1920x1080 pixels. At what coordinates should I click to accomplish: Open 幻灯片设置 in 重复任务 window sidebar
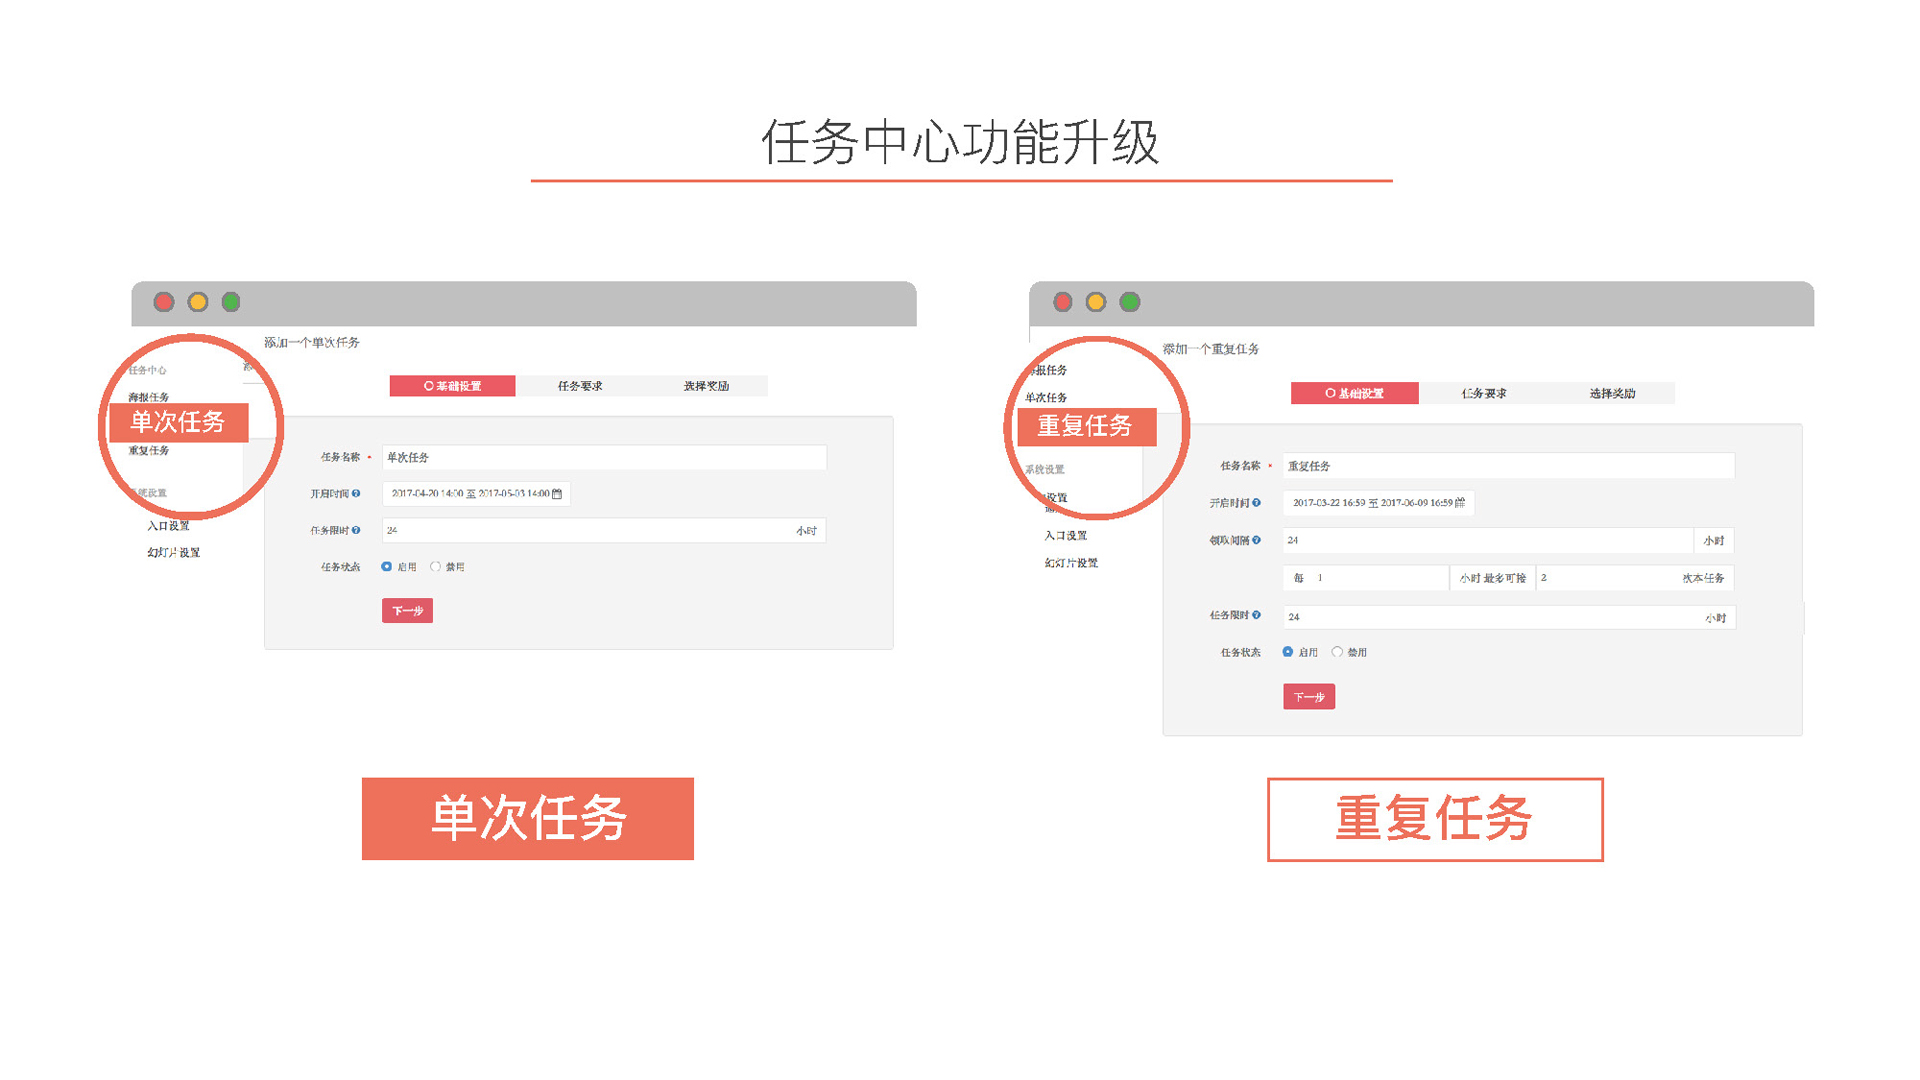coord(1071,563)
